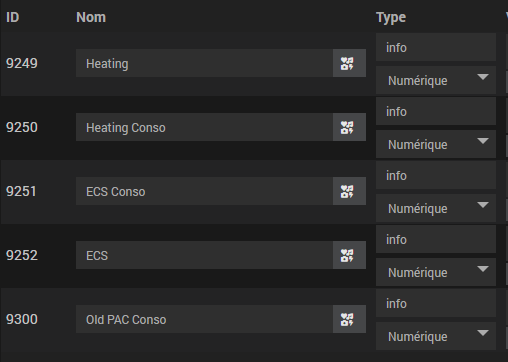Click the ID column header

point(13,17)
